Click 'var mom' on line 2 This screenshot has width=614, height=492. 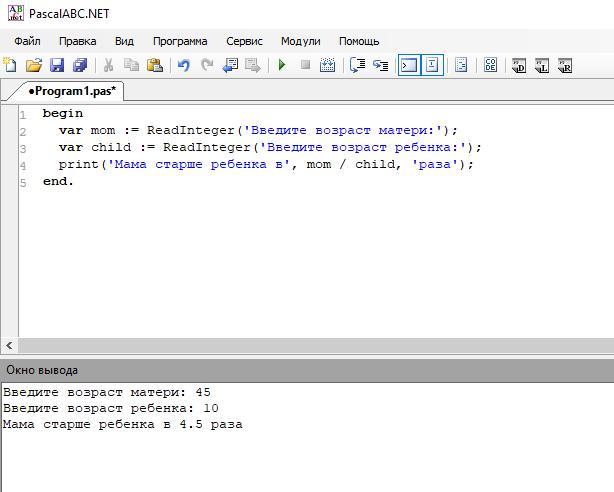point(87,130)
